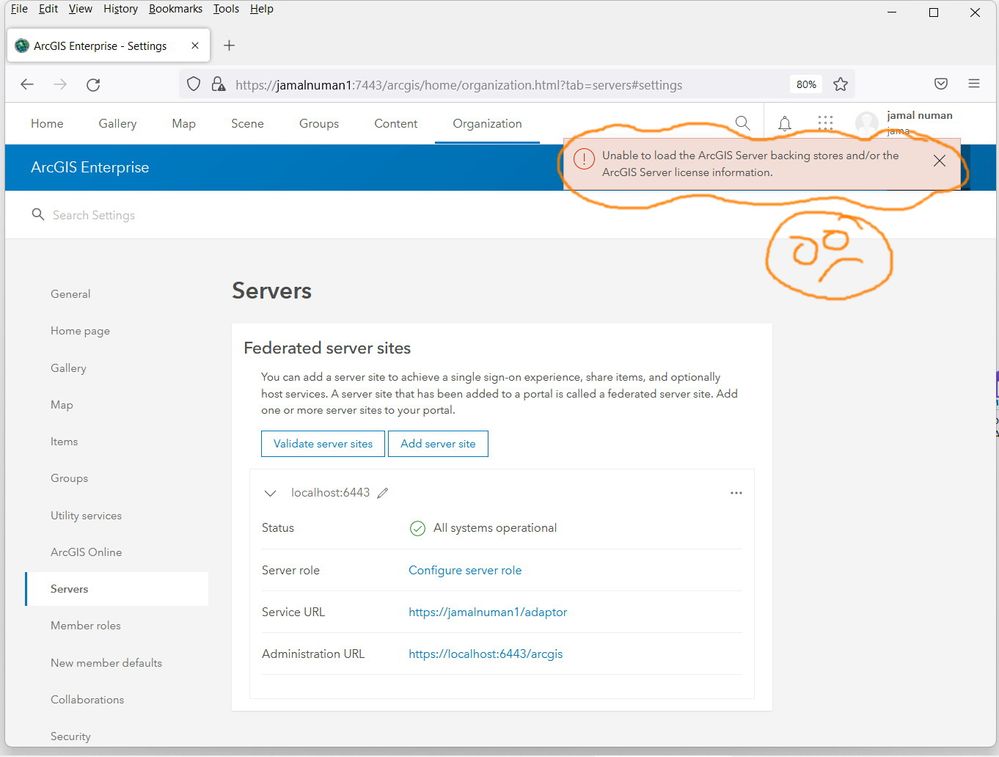Dismiss the backing stores error alert
This screenshot has height=757, width=999.
939,161
